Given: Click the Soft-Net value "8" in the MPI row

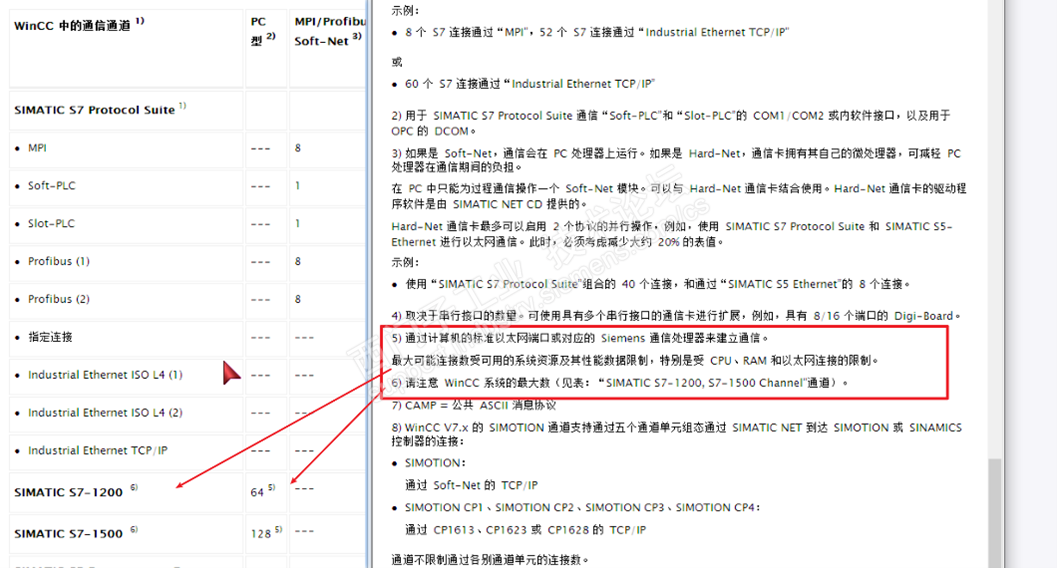Looking at the screenshot, I should tap(298, 148).
